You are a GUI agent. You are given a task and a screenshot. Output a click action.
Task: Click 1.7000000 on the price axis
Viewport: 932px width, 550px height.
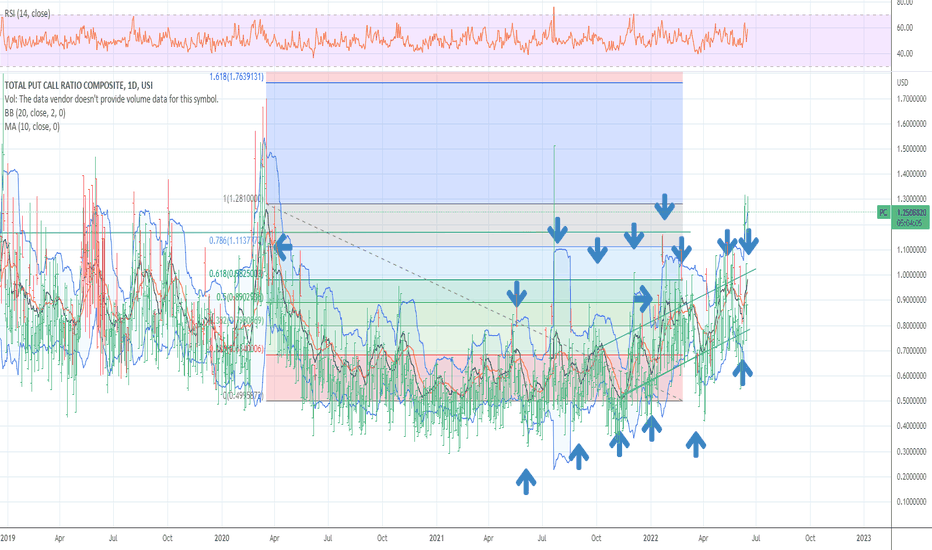[911, 99]
